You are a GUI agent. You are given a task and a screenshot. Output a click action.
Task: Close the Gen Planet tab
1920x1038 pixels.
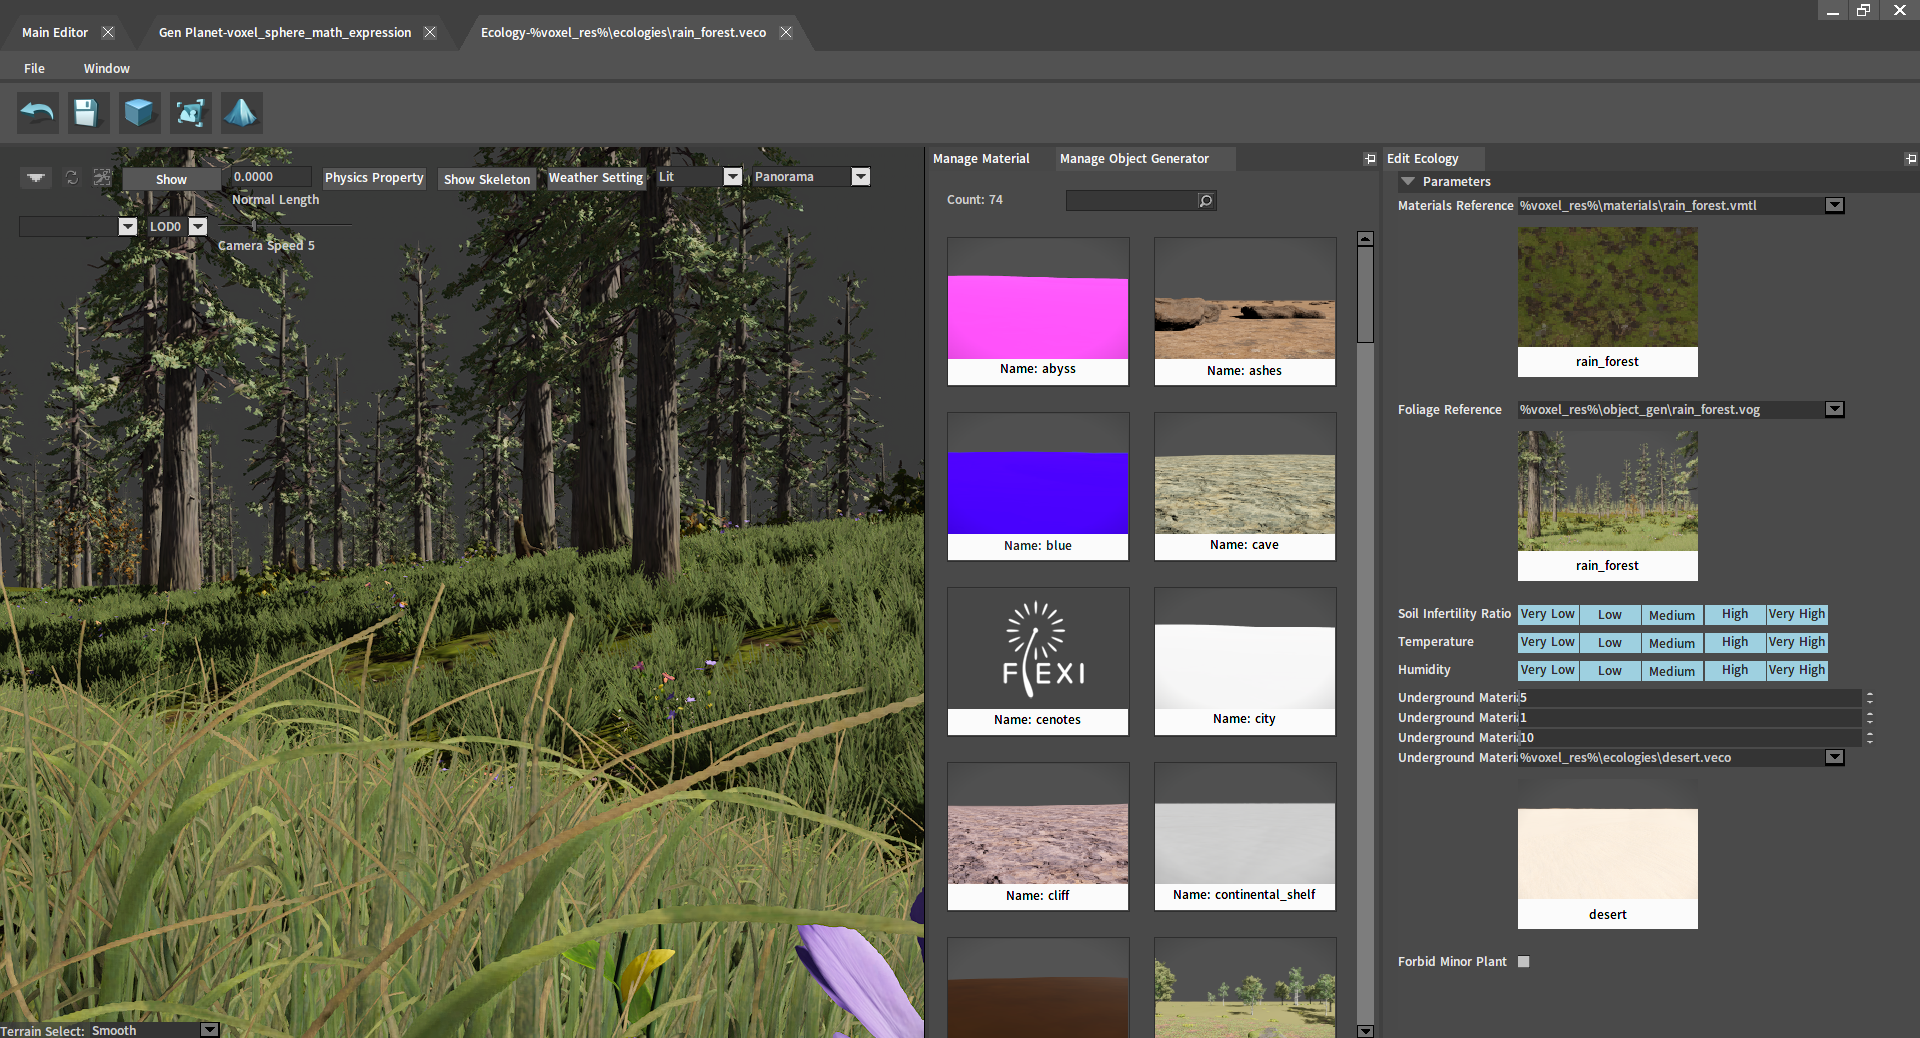click(430, 33)
